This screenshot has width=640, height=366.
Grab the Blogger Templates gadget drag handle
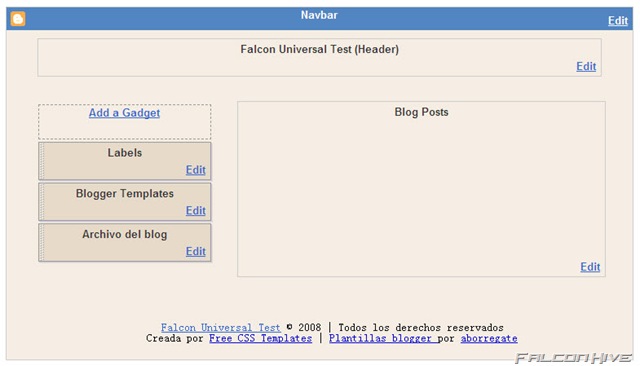tap(42, 202)
